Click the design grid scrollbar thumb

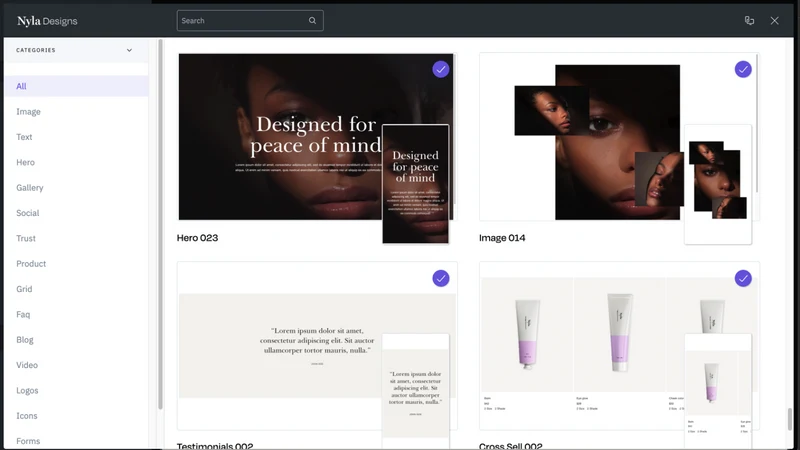pos(790,419)
